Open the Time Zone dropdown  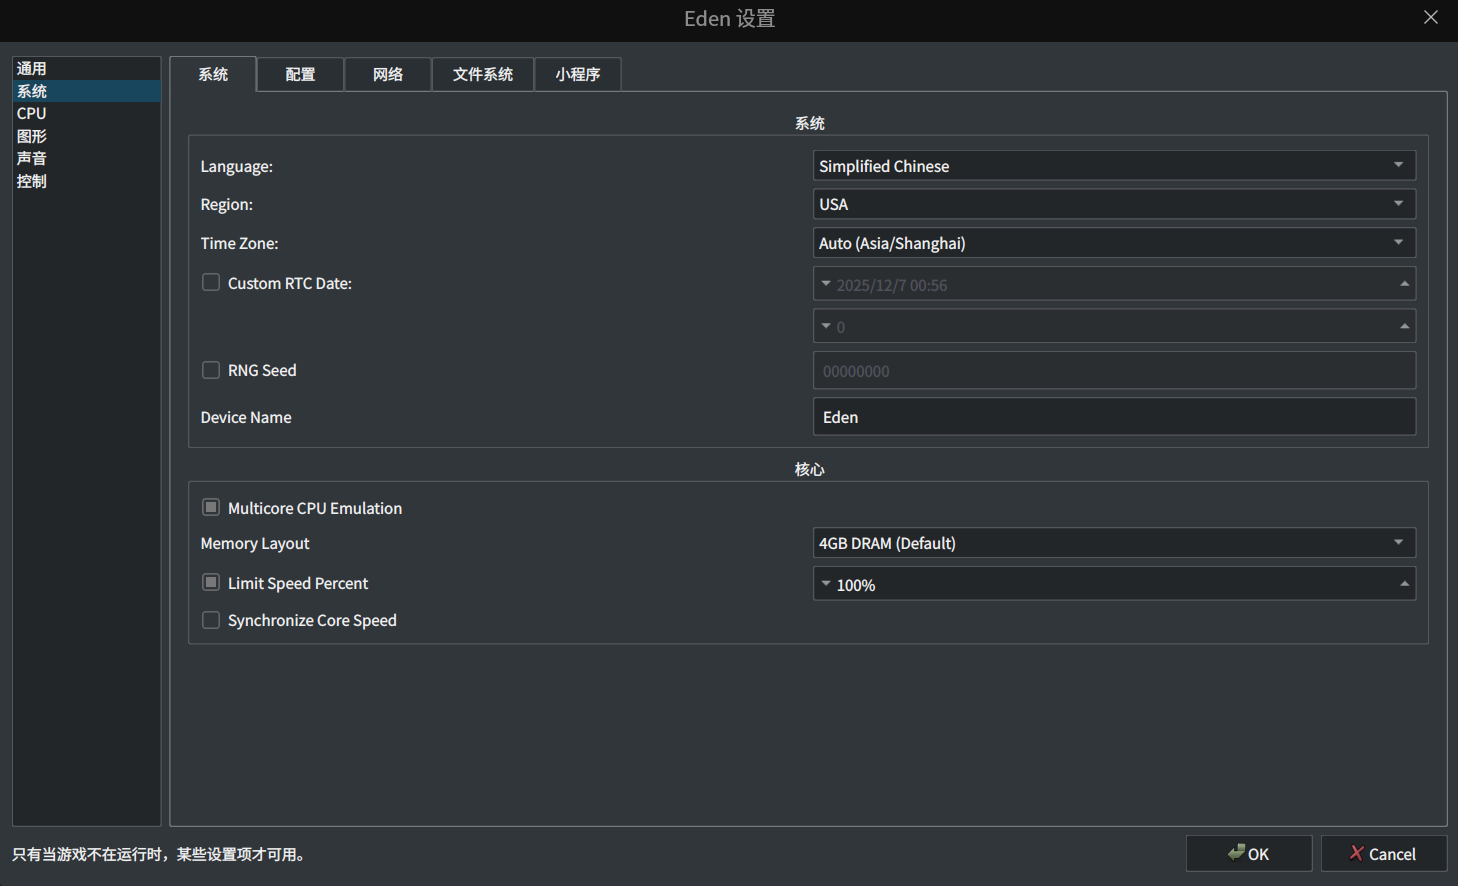pyautogui.click(x=1114, y=243)
